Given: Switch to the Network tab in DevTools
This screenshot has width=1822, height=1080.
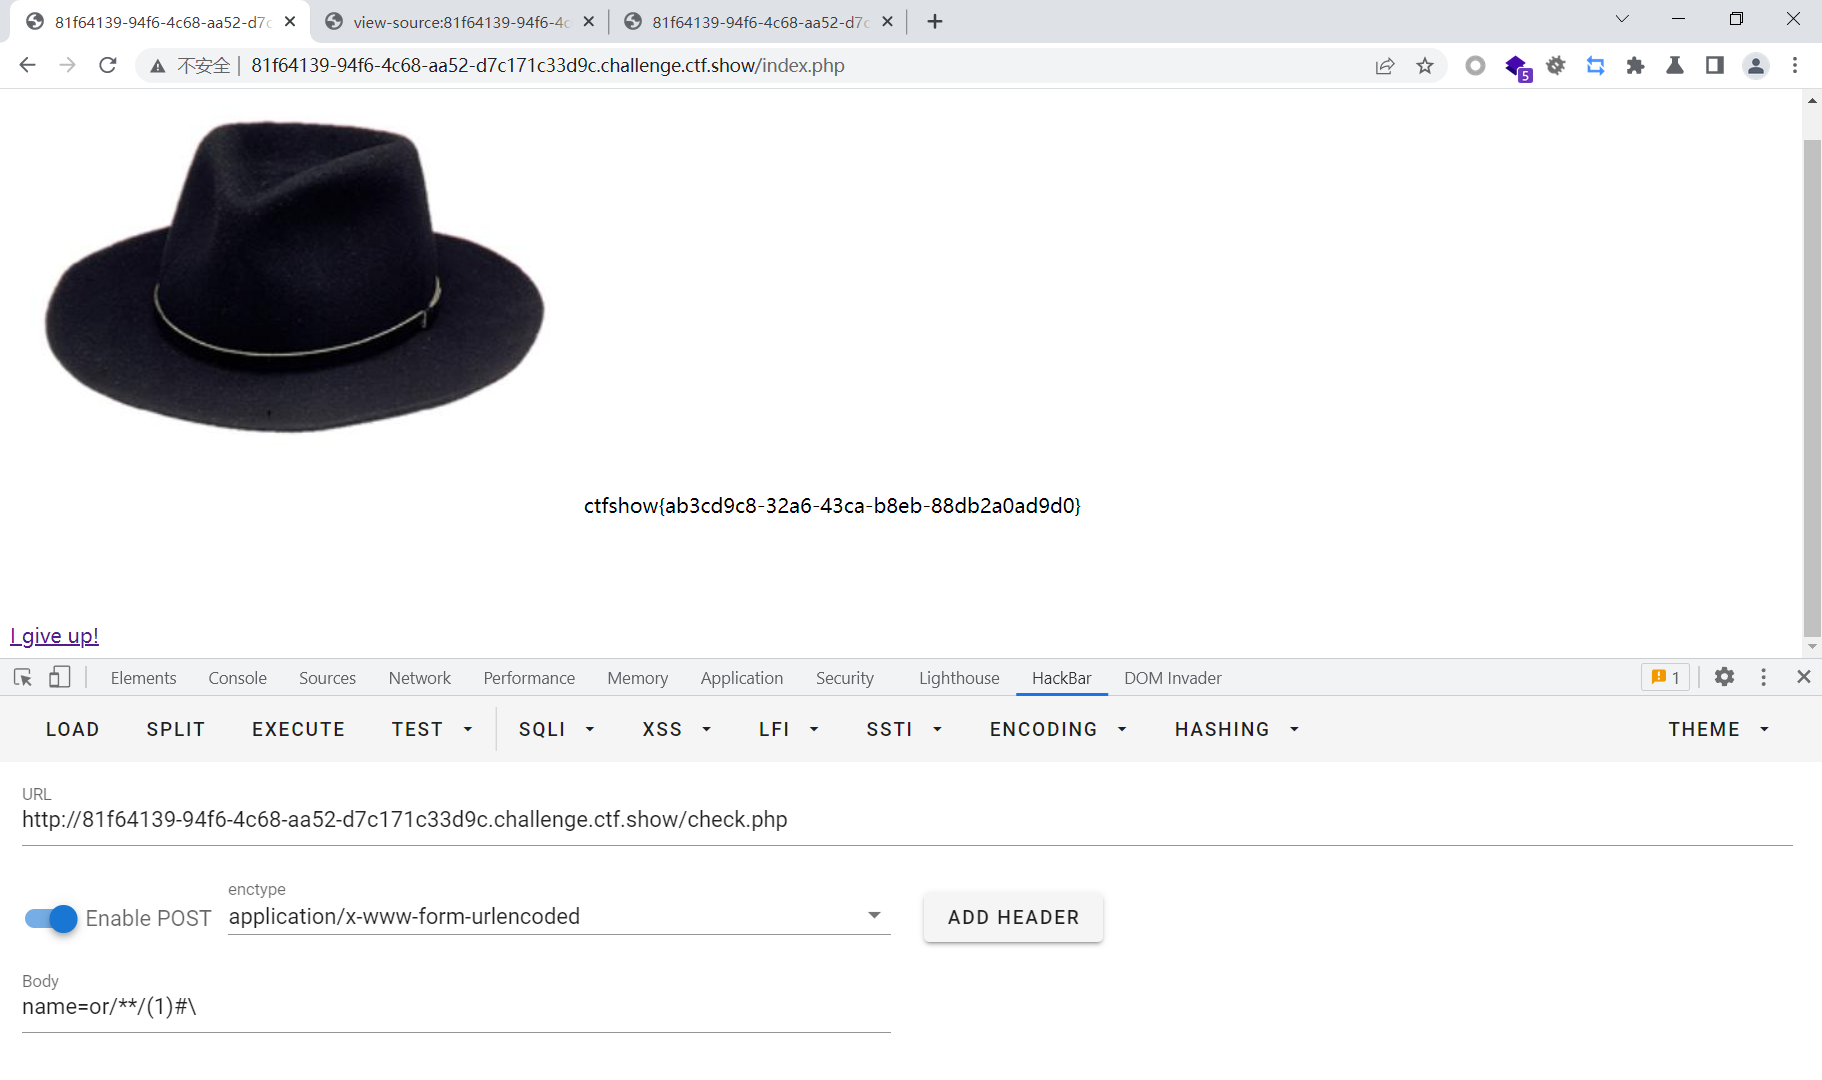Looking at the screenshot, I should 419,678.
